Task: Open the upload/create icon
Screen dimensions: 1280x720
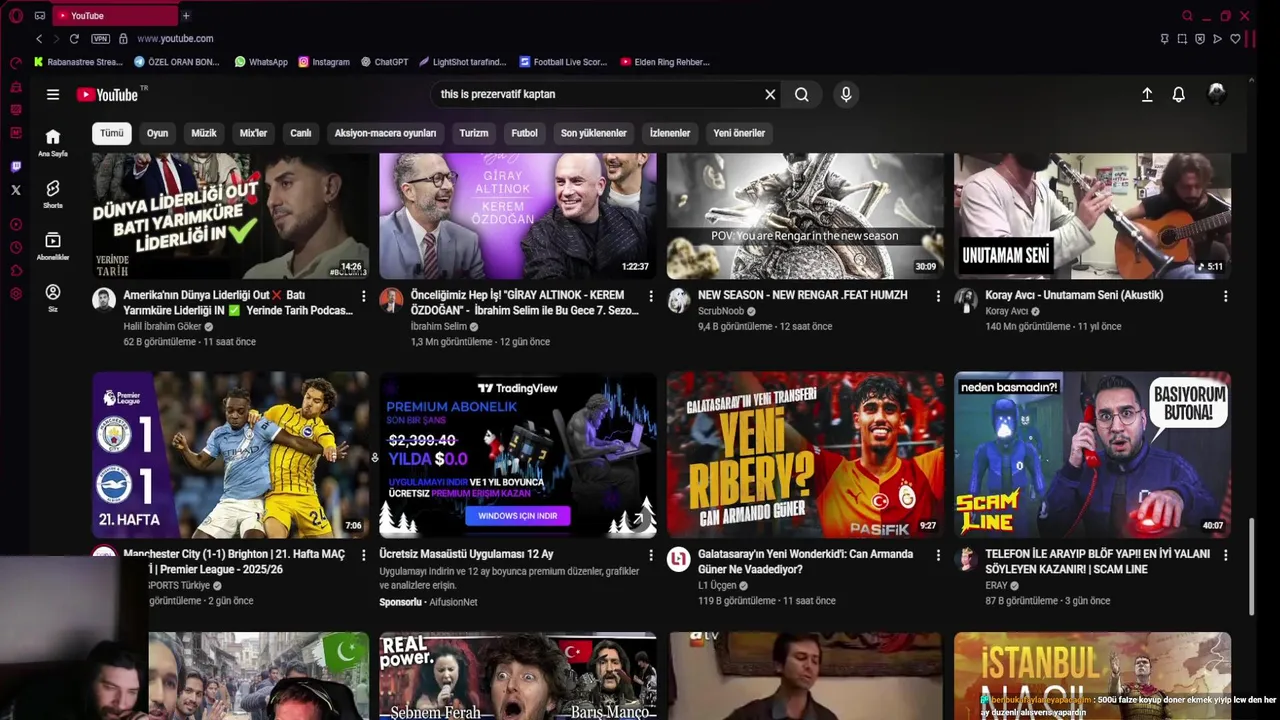Action: (1147, 94)
